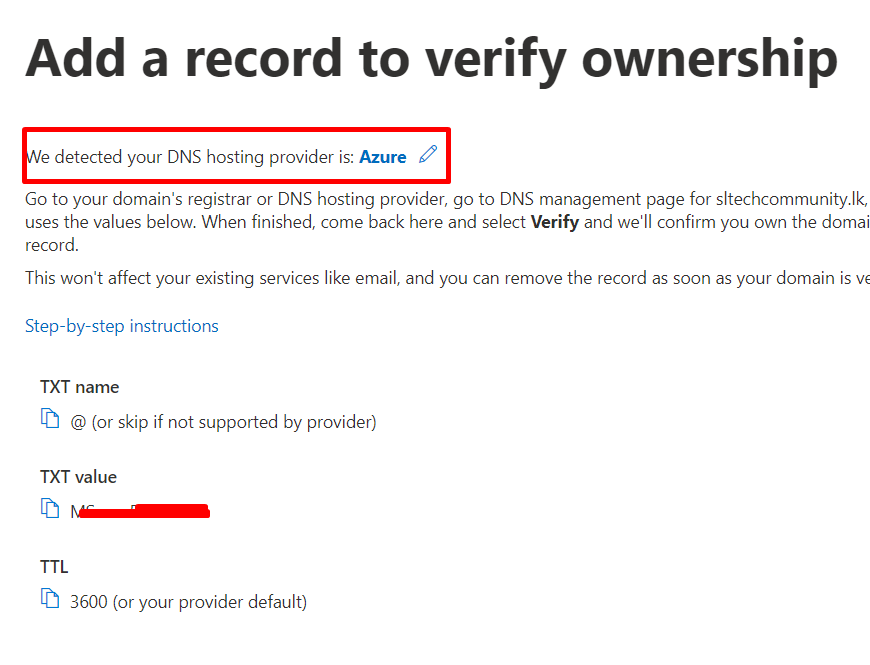Select the TTL label

point(54,566)
